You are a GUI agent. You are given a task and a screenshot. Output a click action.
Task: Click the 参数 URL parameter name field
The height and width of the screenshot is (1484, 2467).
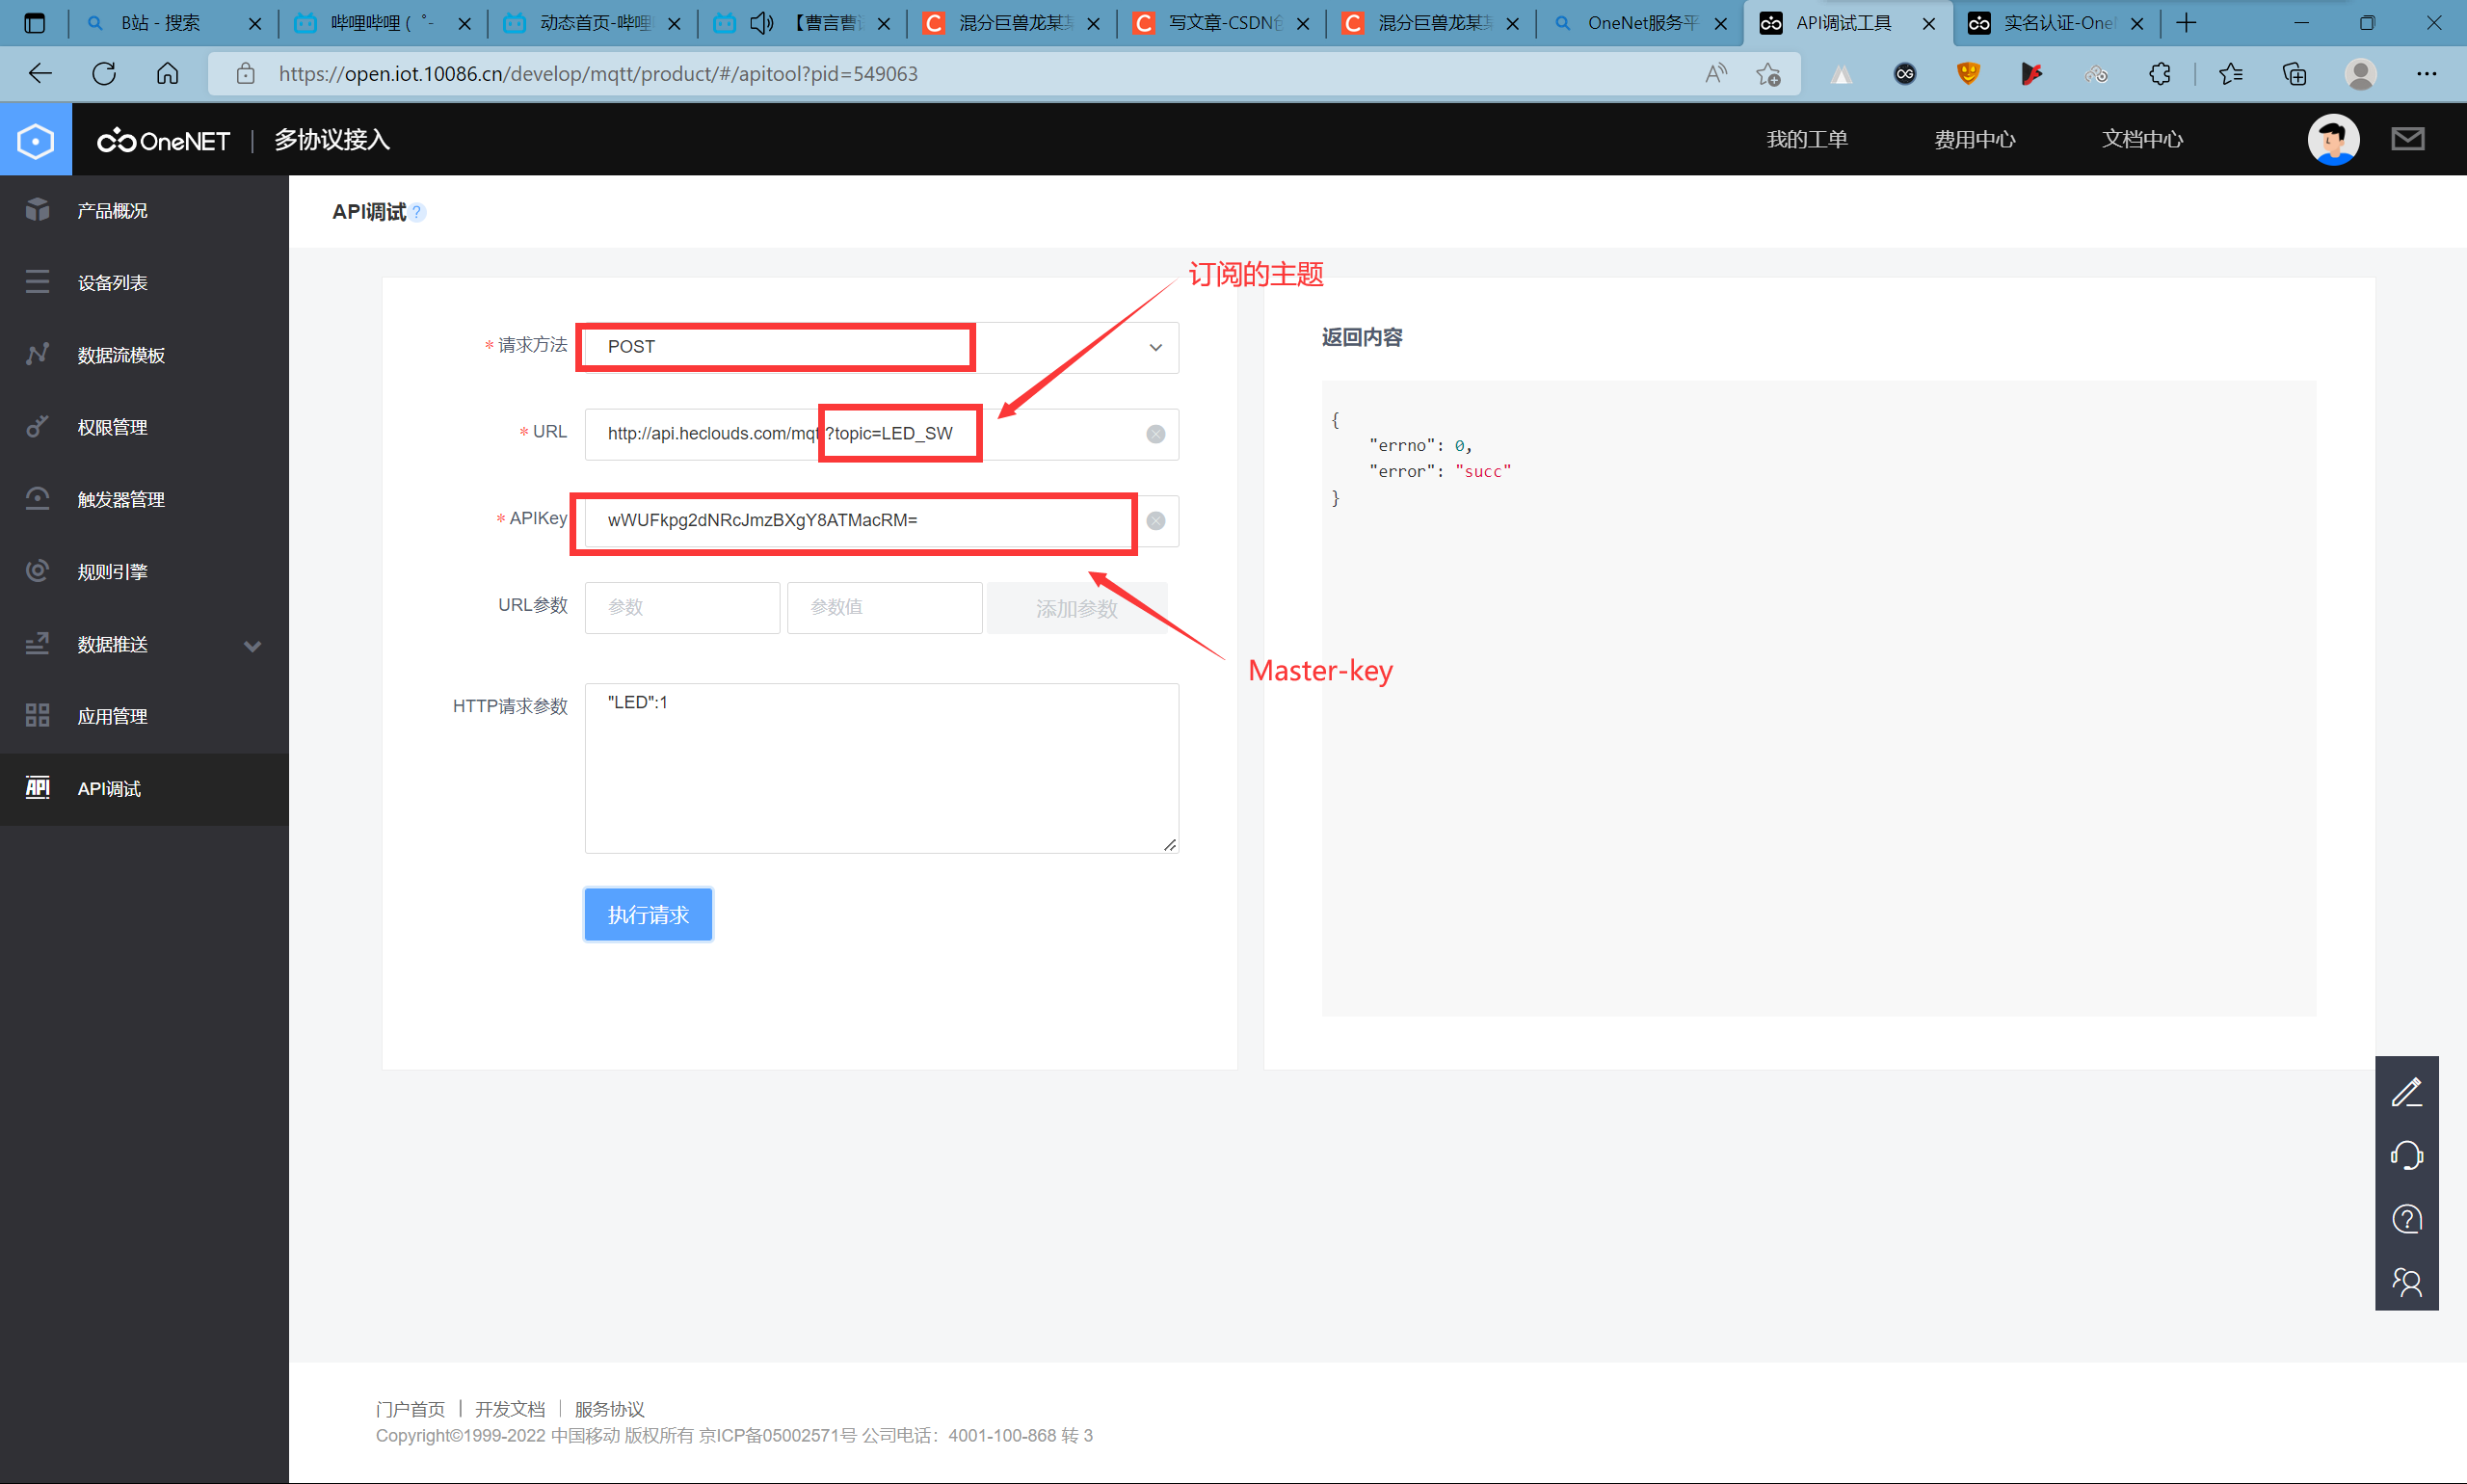(682, 607)
